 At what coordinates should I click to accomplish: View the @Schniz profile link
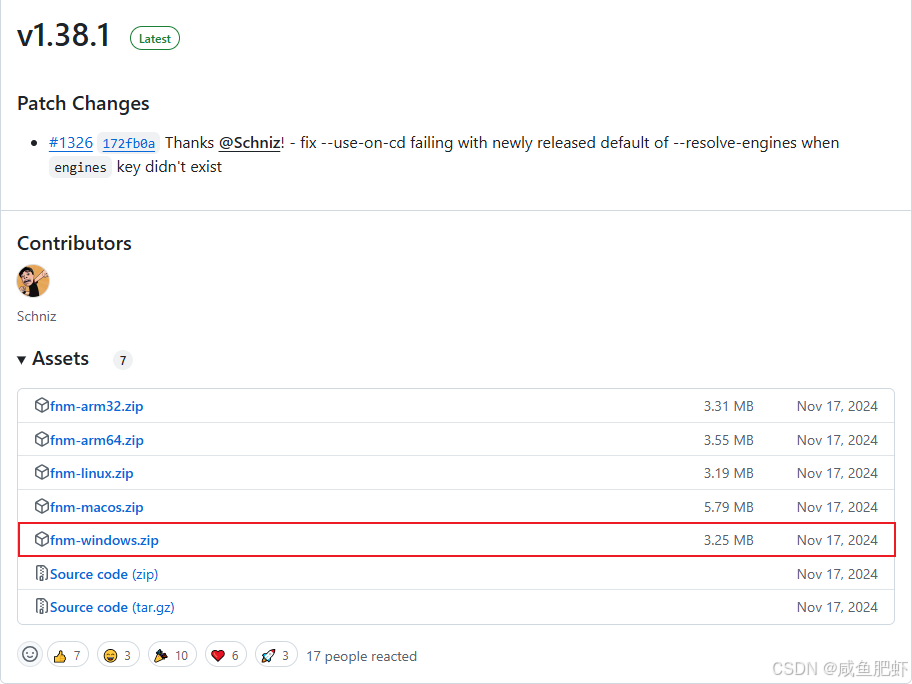[x=249, y=142]
